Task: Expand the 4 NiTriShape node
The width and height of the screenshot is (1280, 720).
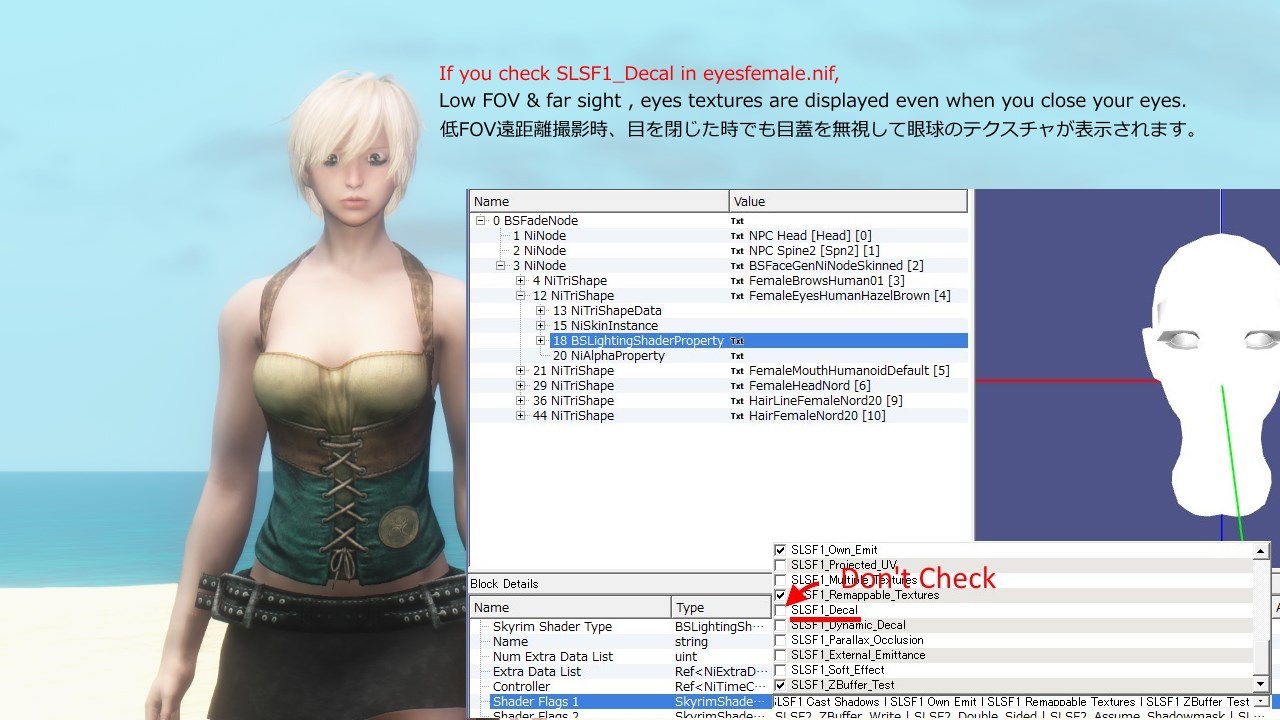Action: (x=521, y=281)
